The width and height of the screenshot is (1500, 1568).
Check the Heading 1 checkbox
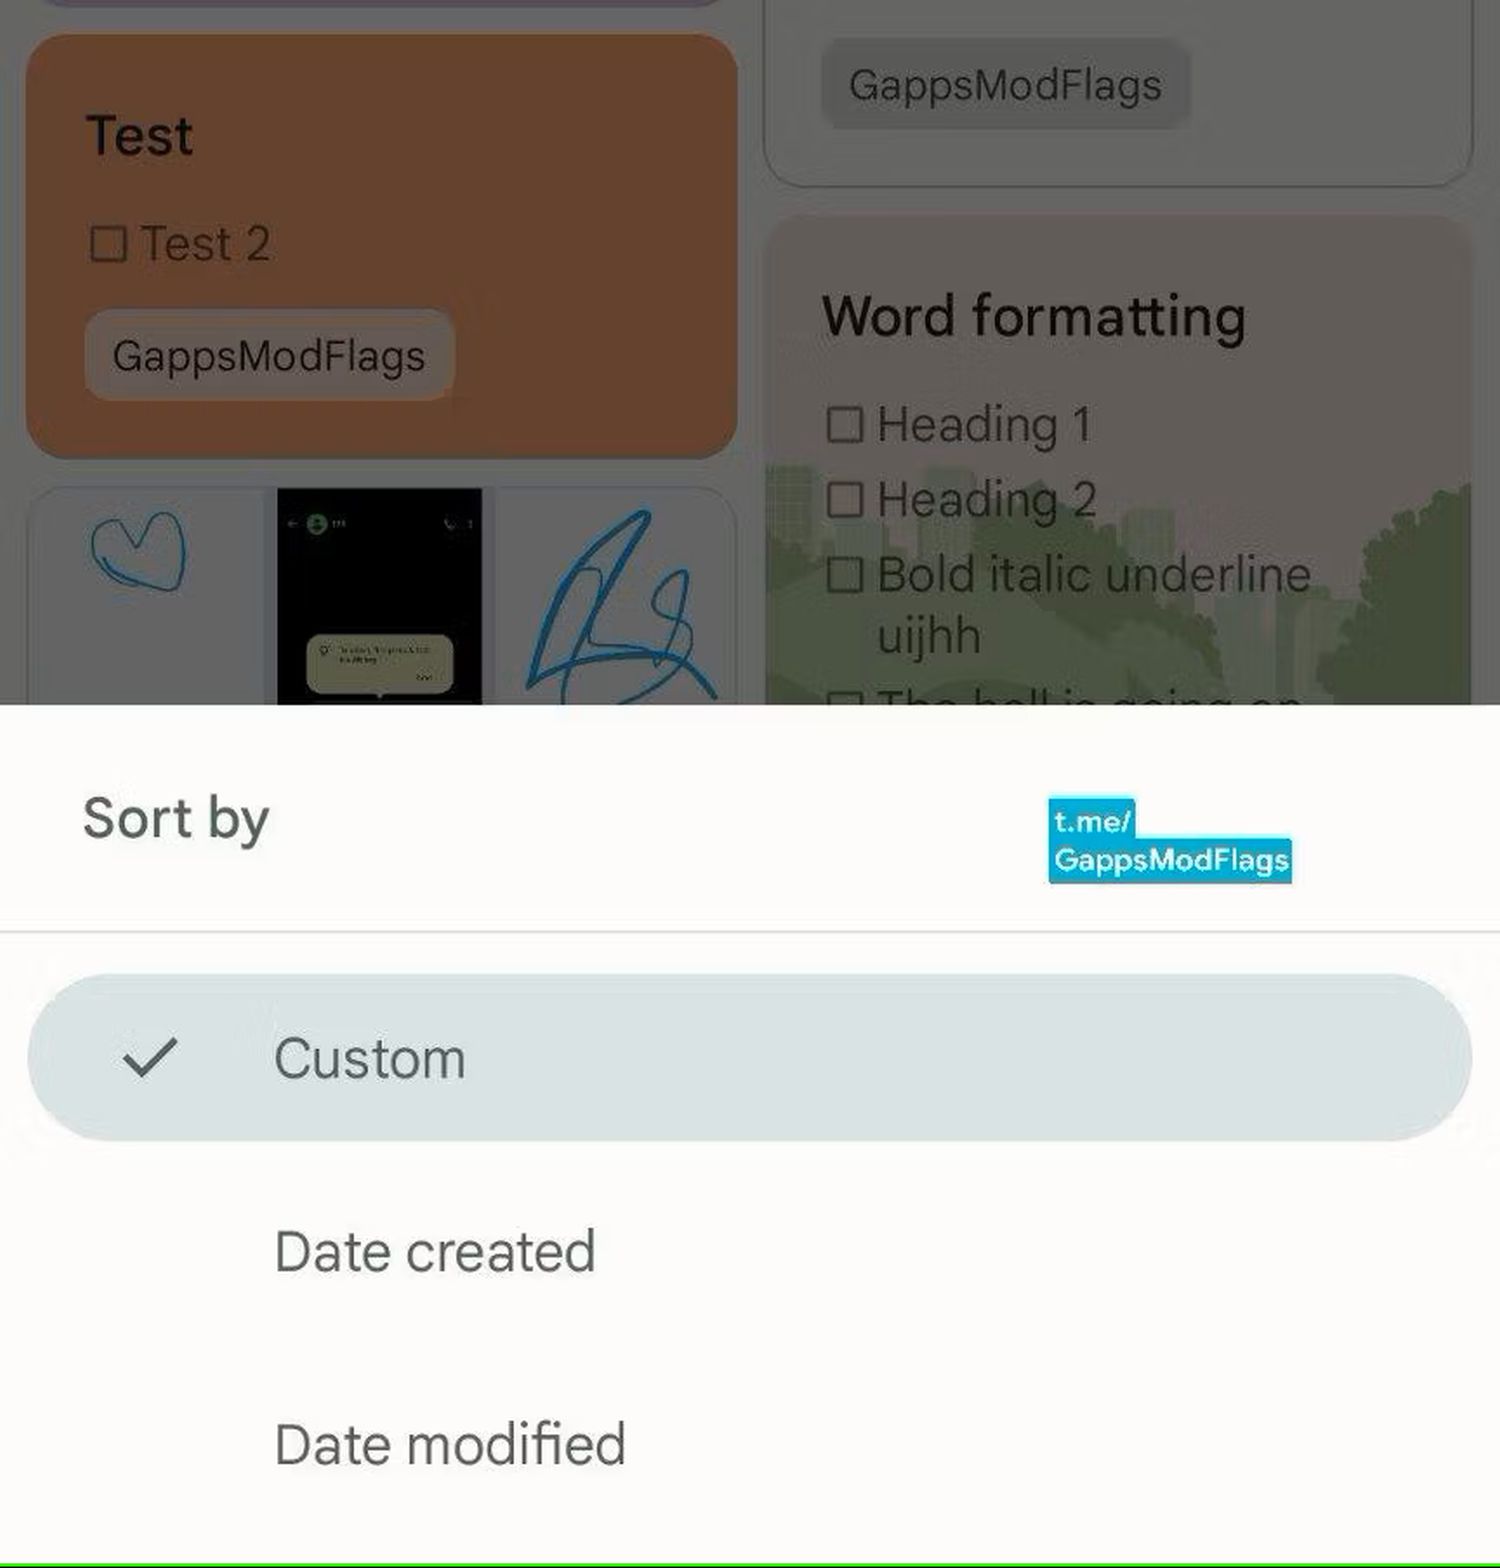pyautogui.click(x=844, y=424)
